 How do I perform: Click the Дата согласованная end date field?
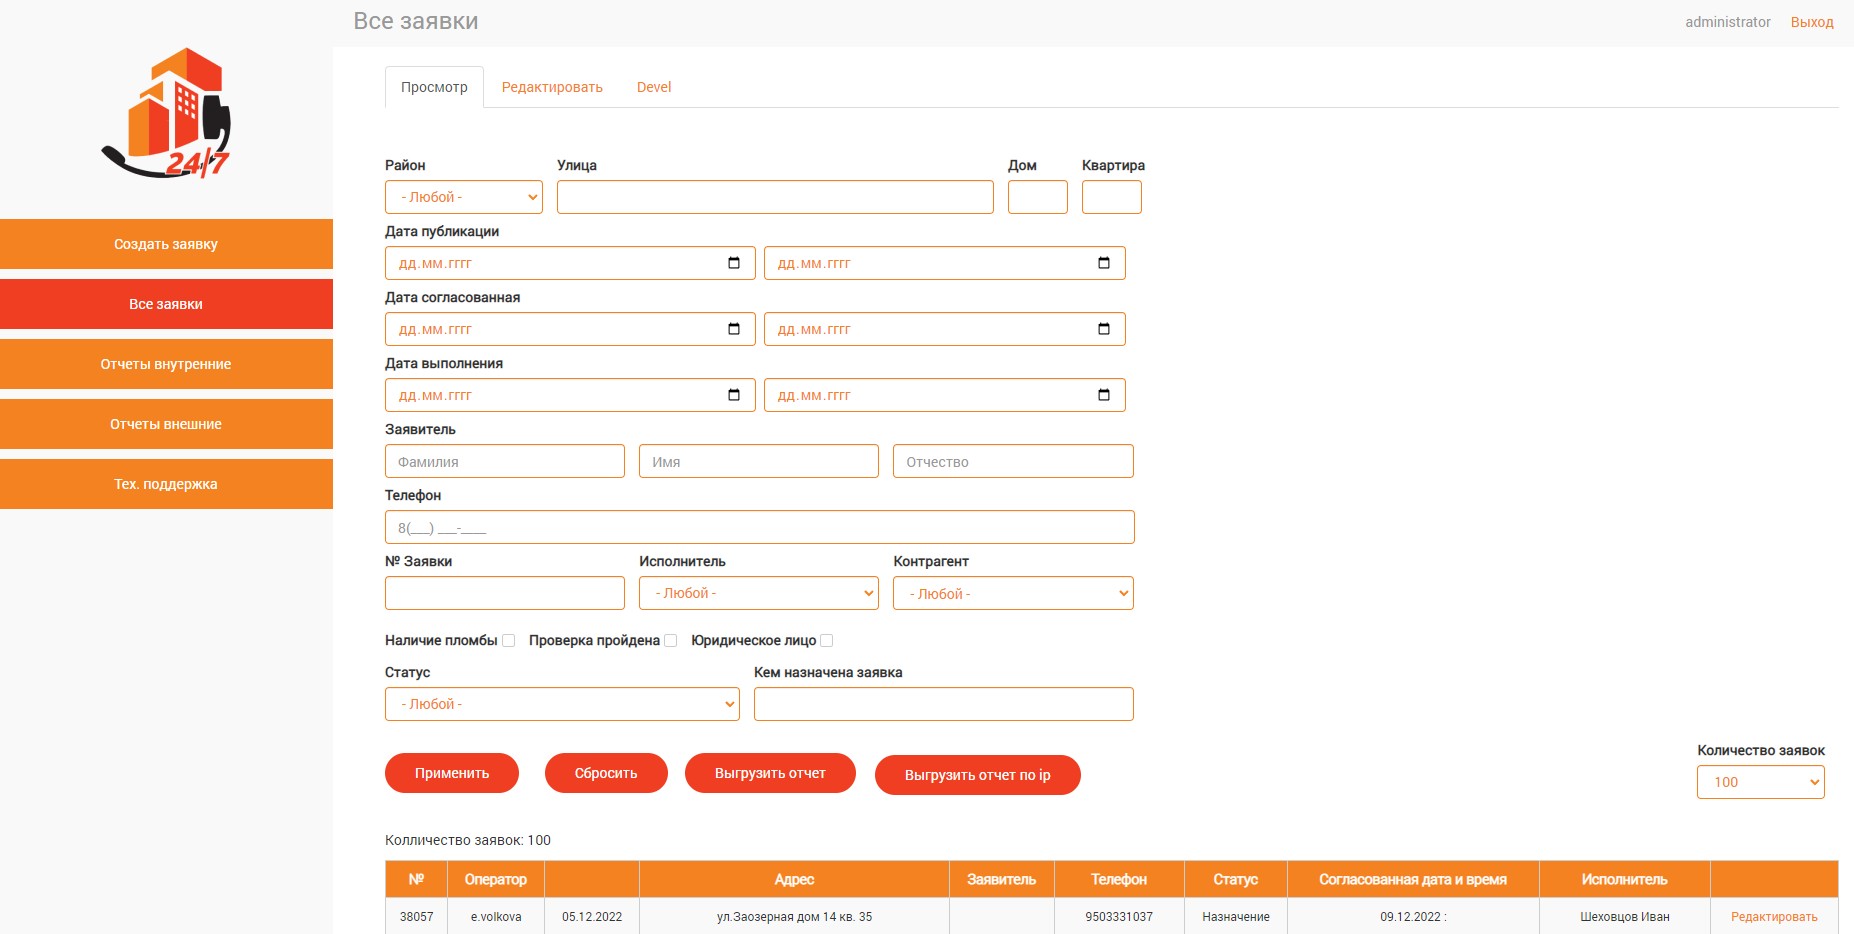tap(945, 329)
